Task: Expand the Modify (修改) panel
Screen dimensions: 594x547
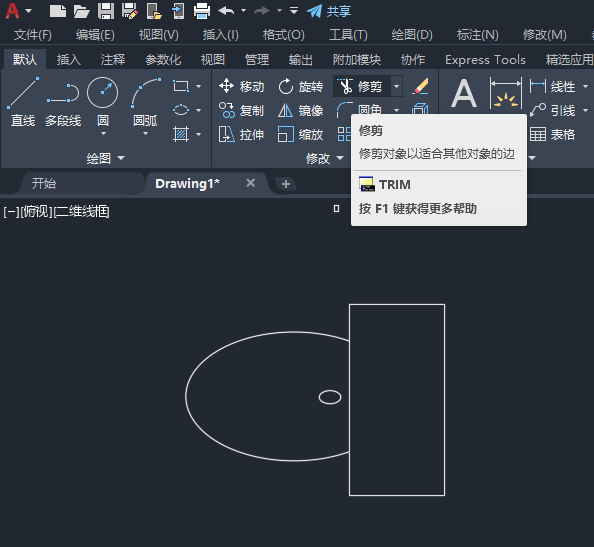Action: (325, 158)
